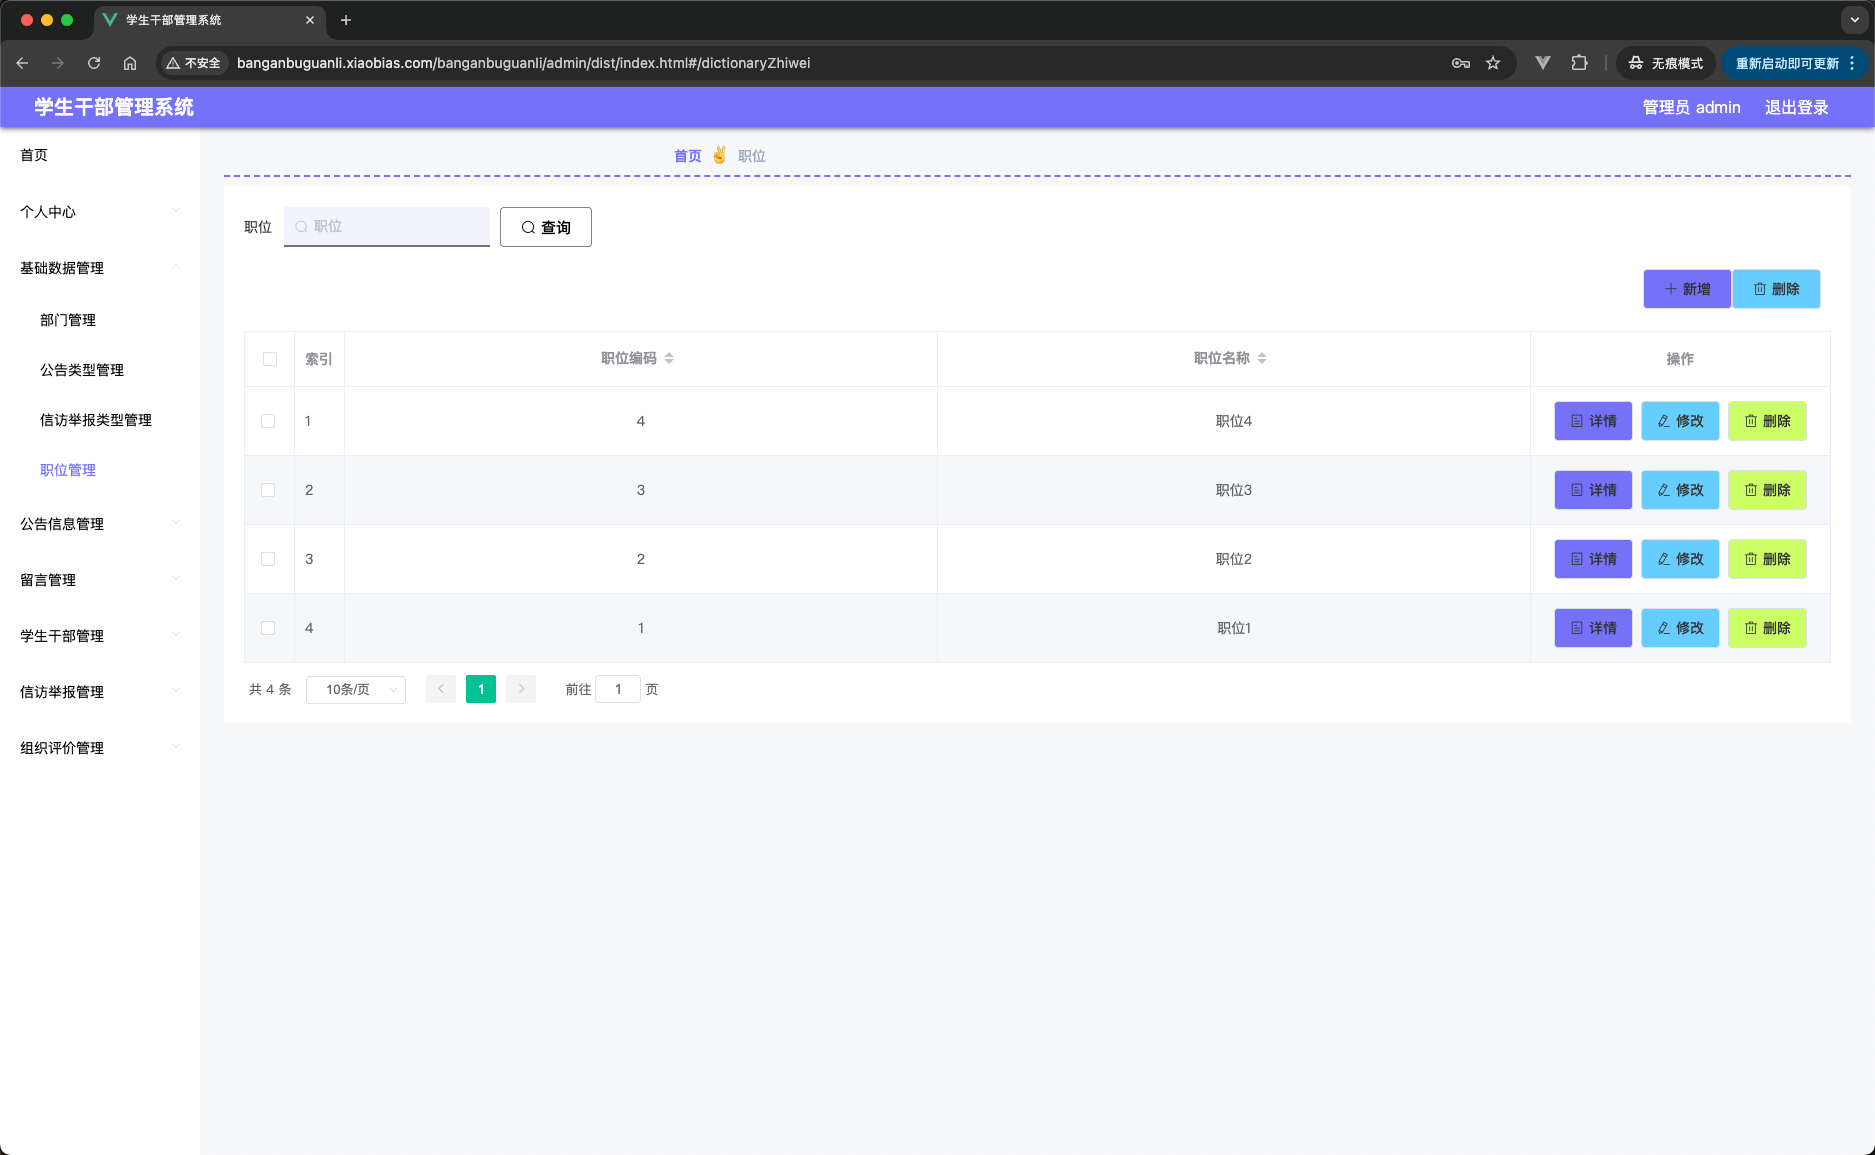Bookmark this page with the star

point(1493,63)
